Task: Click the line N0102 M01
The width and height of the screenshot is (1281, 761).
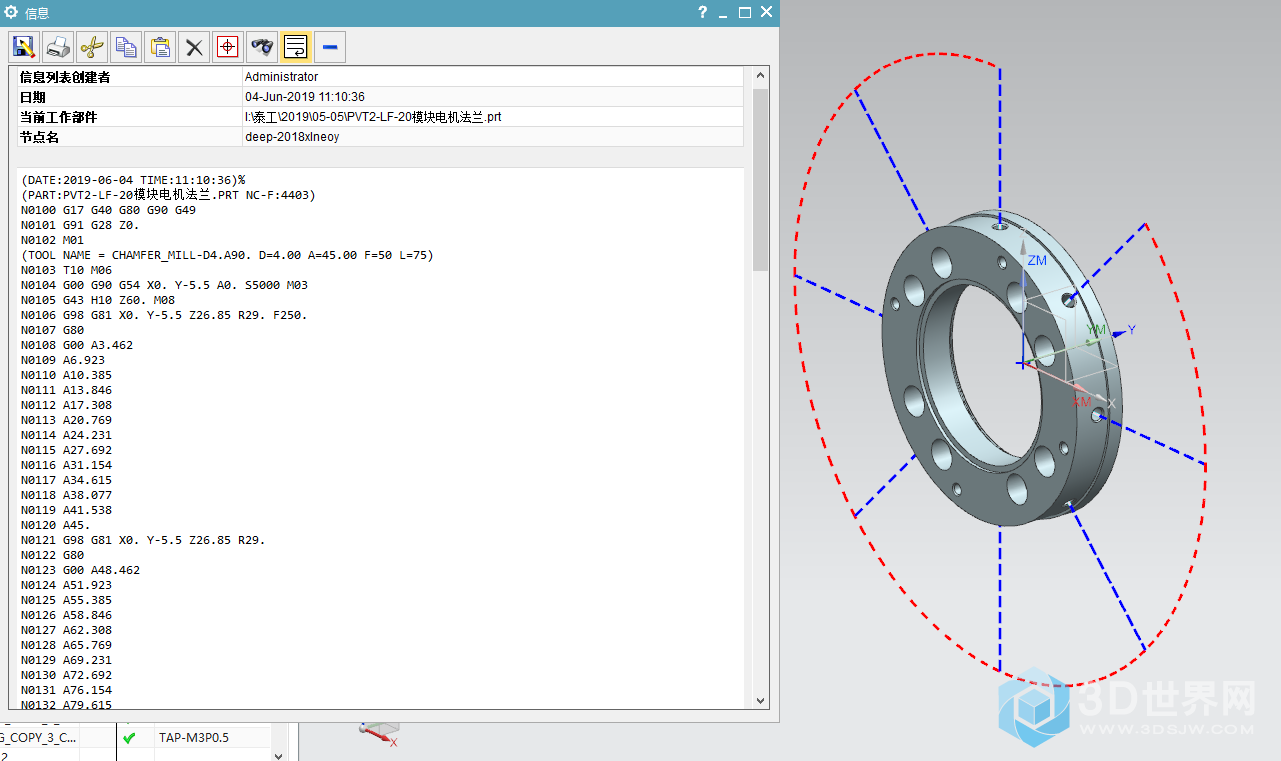Action: [x=52, y=240]
